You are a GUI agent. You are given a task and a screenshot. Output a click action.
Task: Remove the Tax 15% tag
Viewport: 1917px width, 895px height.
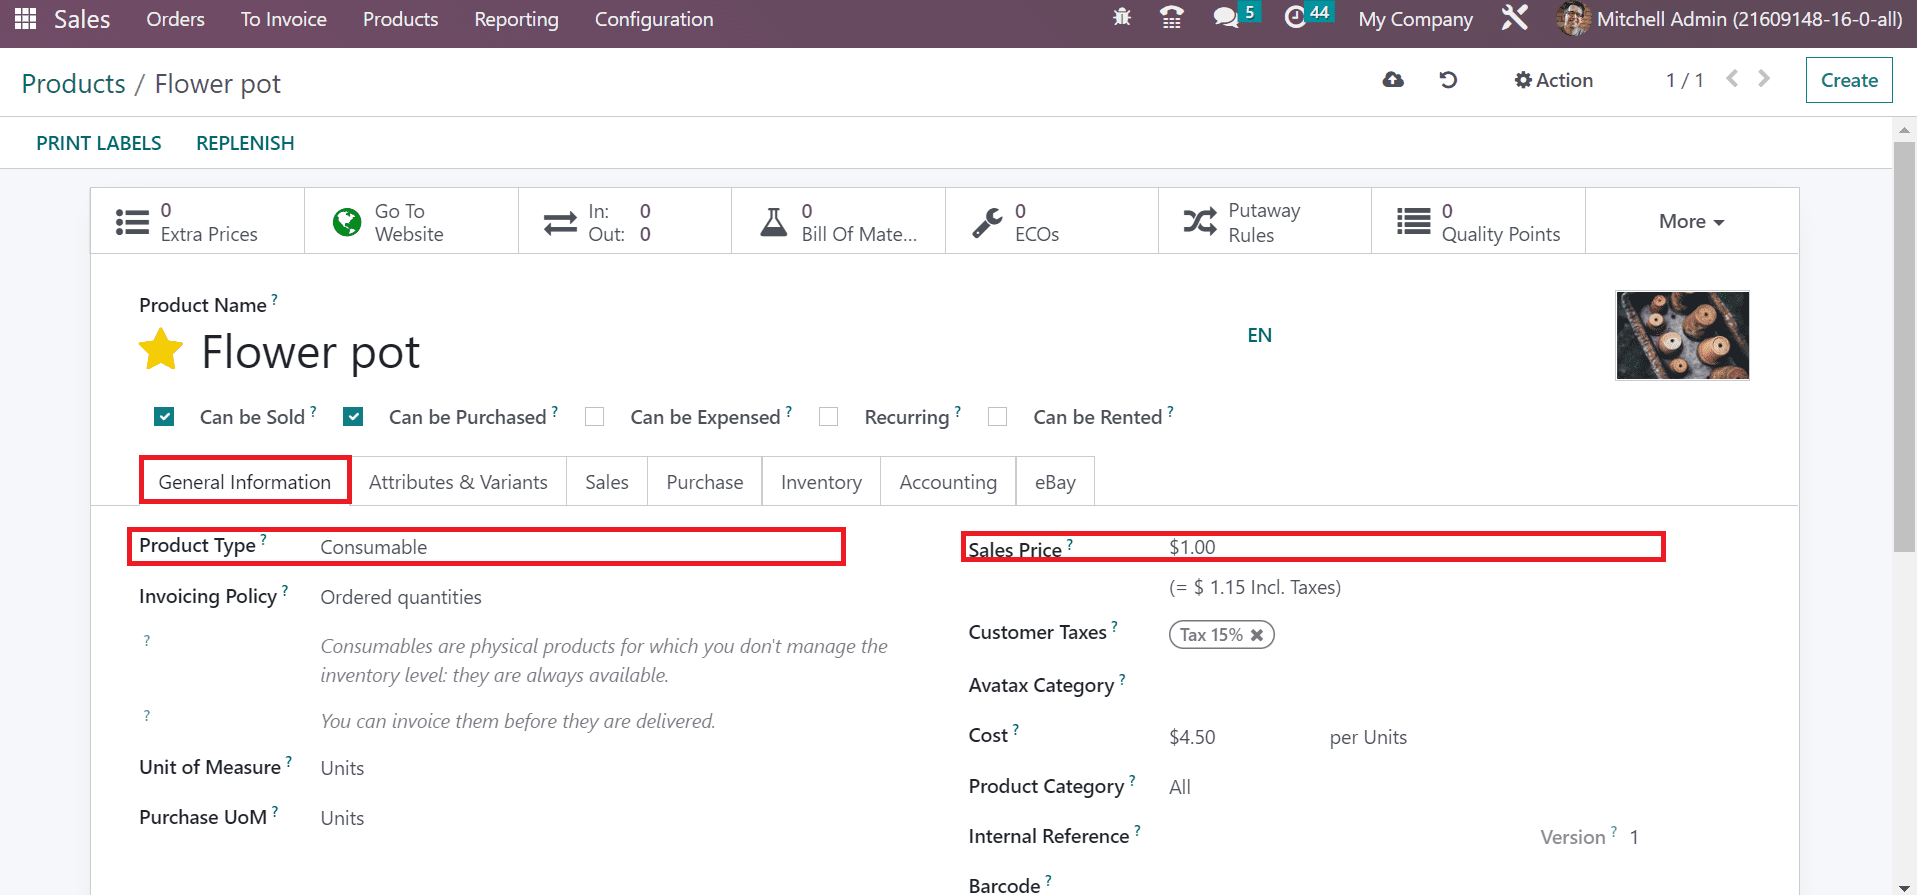coord(1257,635)
